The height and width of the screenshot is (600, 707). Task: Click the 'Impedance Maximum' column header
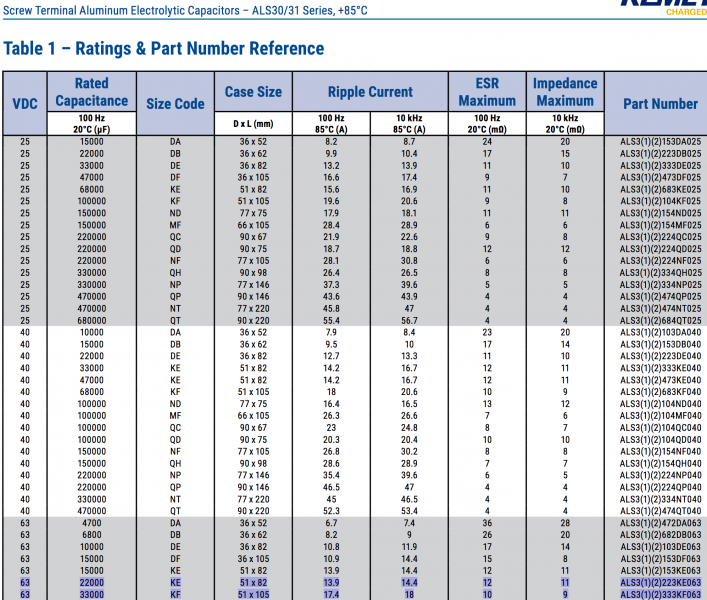565,92
